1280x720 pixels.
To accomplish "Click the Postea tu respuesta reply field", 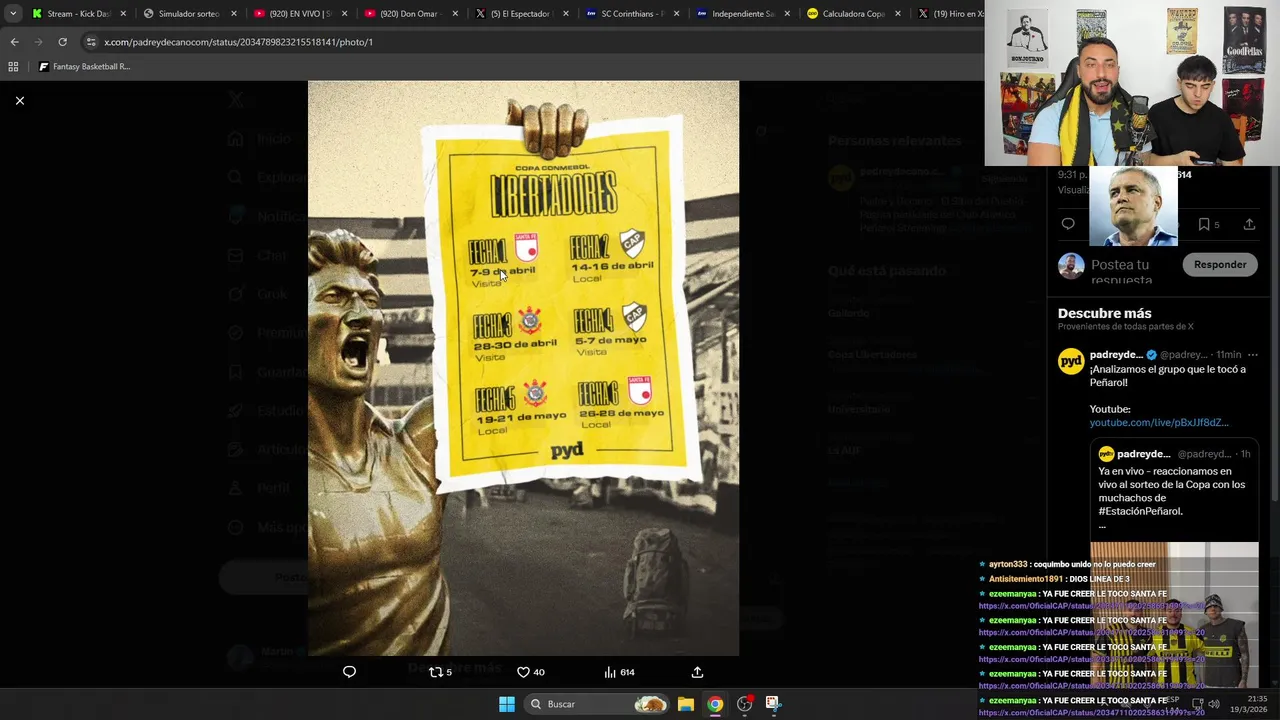I will point(1131,271).
